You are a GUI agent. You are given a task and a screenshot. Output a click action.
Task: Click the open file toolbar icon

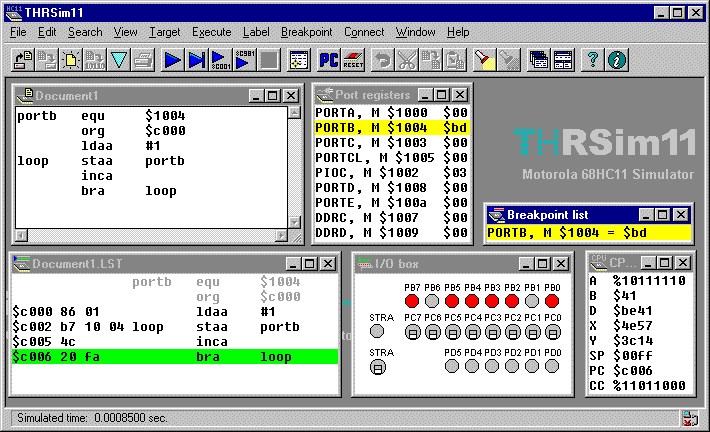coord(23,60)
